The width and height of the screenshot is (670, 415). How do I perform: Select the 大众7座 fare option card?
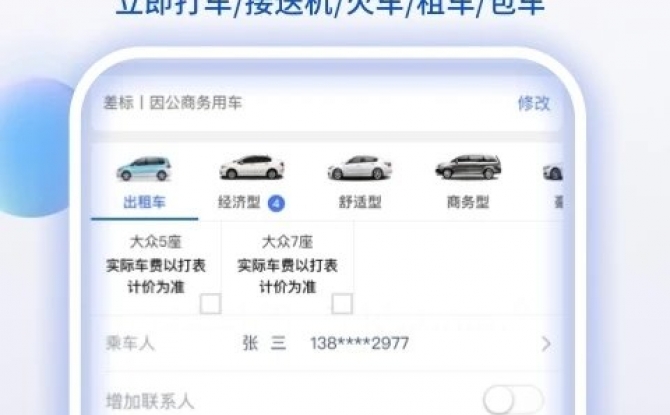[x=288, y=268]
